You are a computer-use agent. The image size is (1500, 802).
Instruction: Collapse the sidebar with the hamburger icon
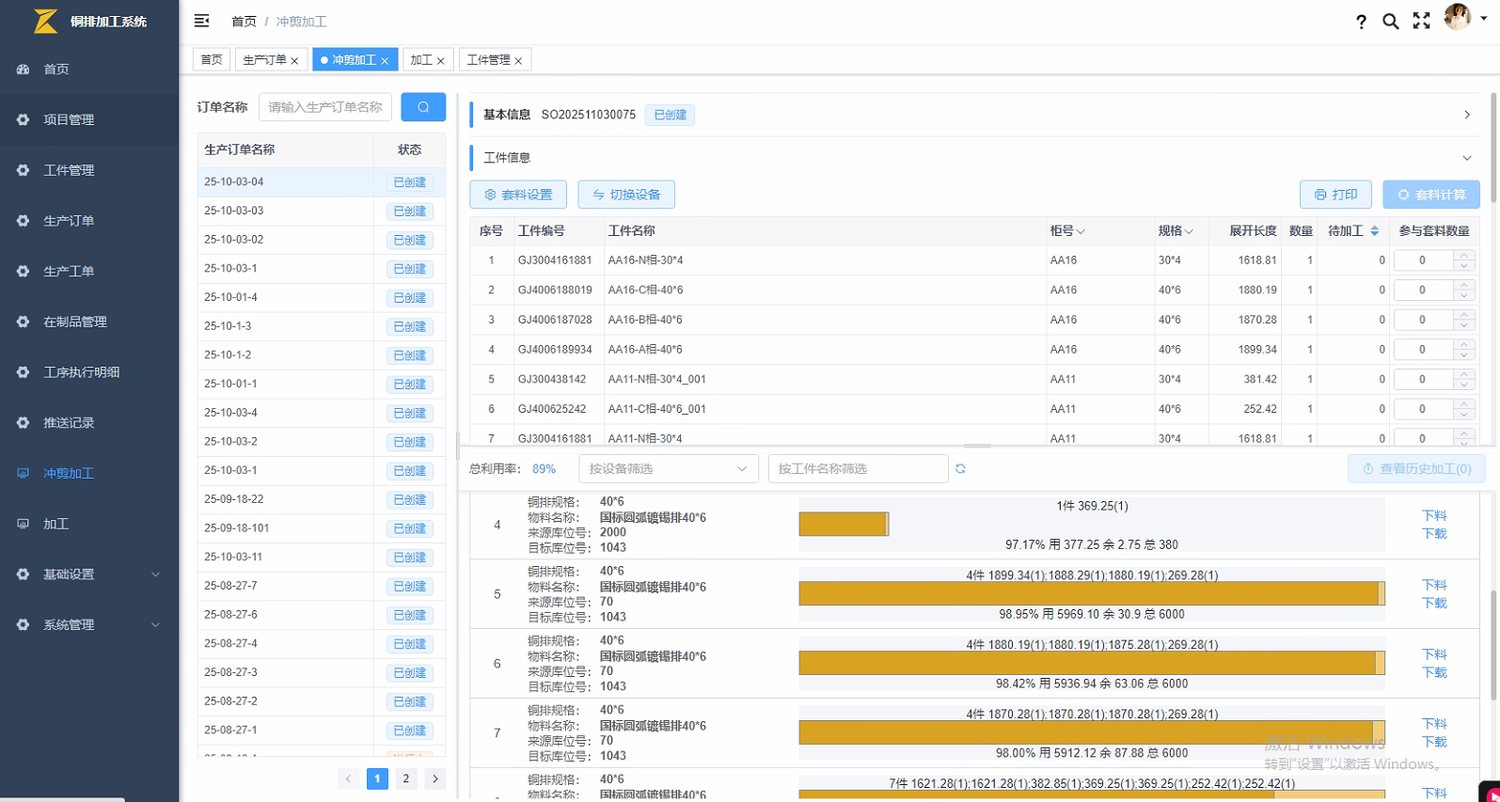pyautogui.click(x=201, y=21)
